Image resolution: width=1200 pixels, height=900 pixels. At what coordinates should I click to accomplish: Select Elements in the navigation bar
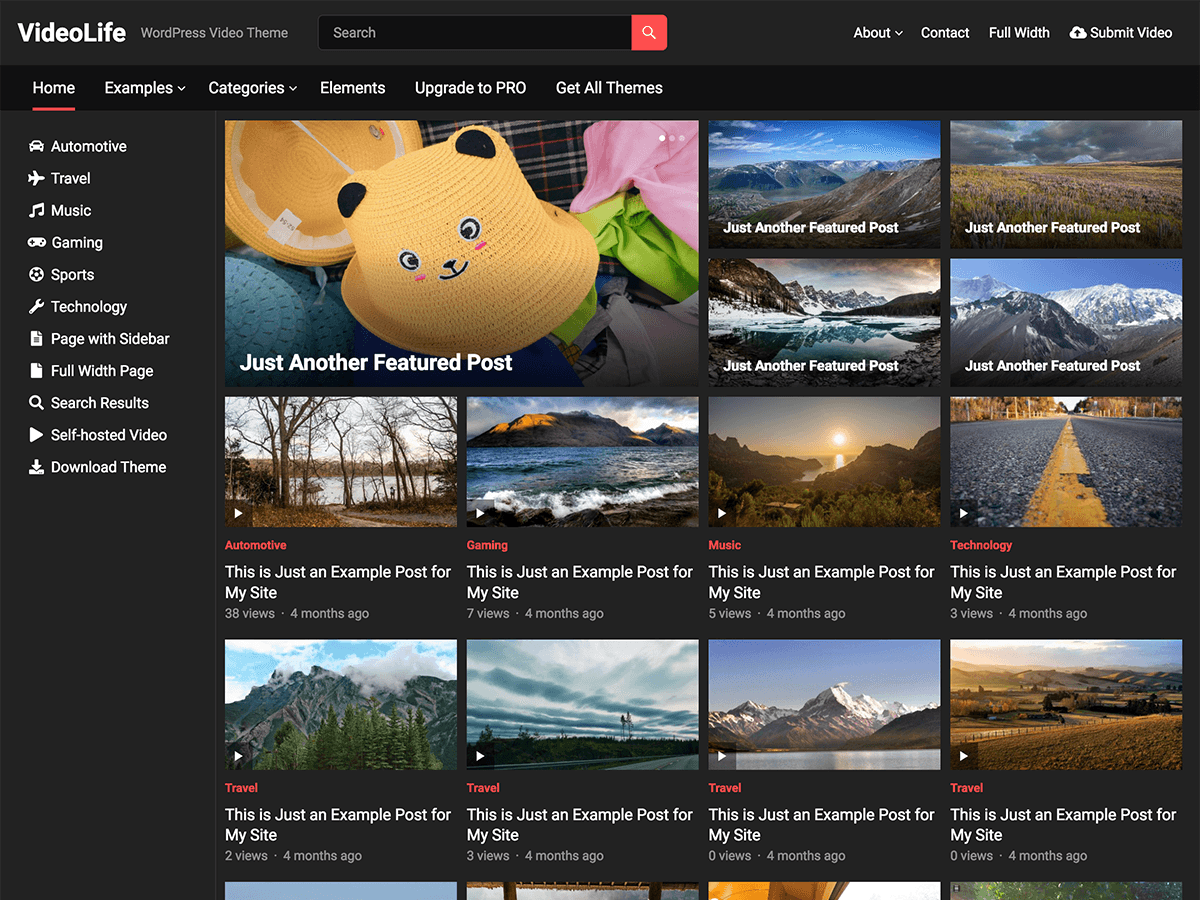[x=352, y=88]
